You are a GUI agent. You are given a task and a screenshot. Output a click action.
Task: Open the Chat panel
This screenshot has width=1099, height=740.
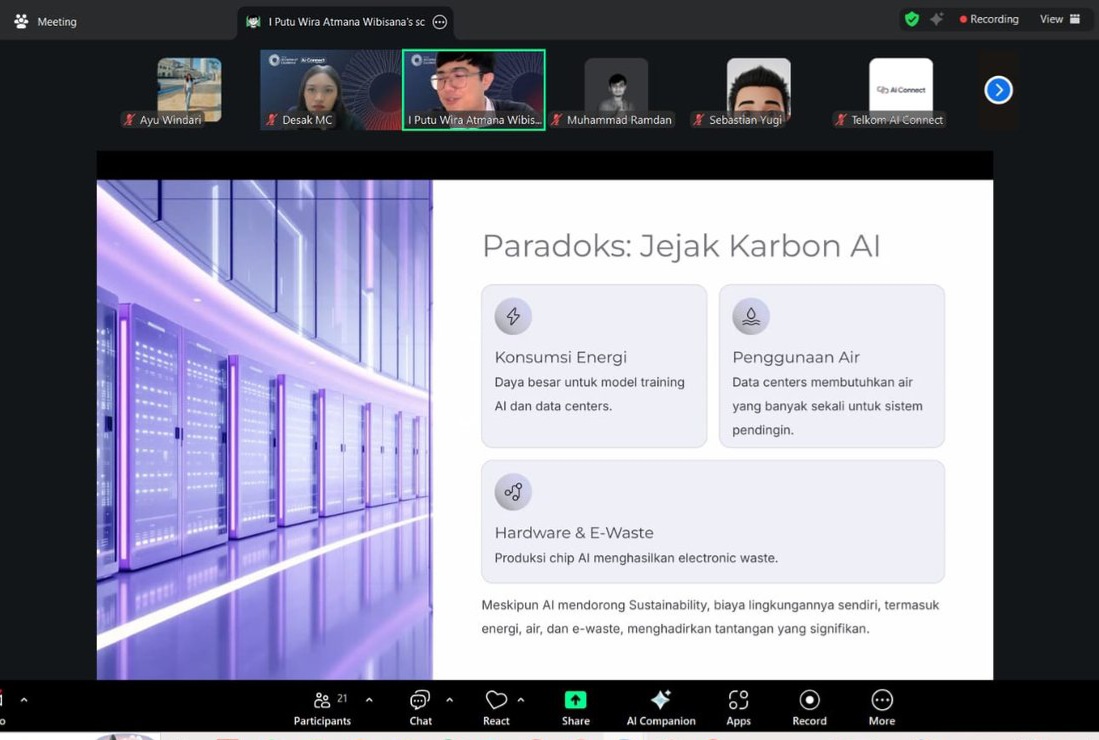[x=420, y=708]
